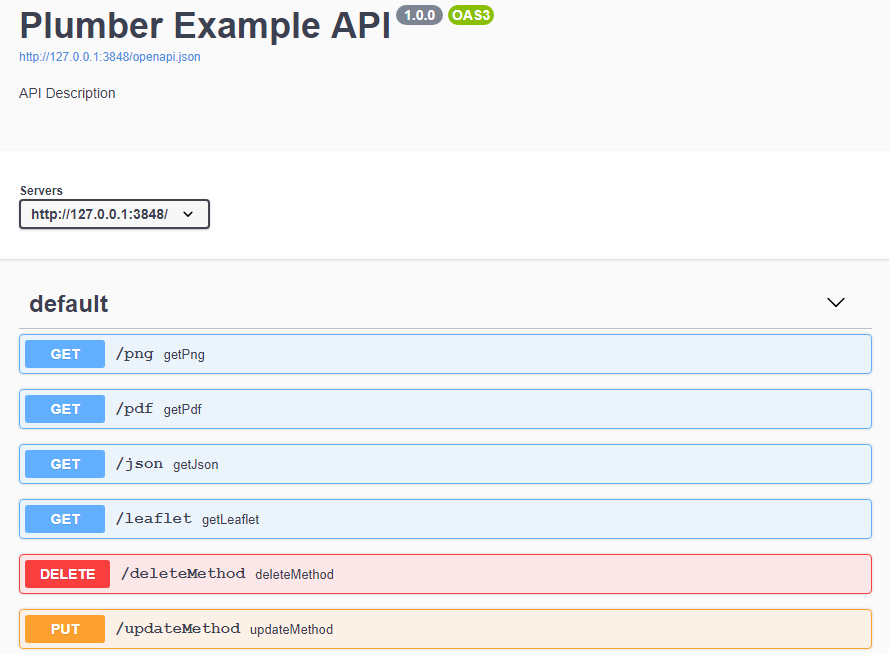Collapse the default section chevron
Viewport: 889px width, 653px height.
836,303
